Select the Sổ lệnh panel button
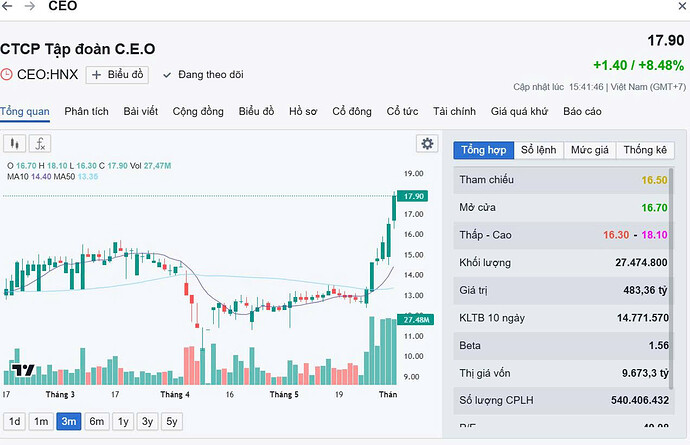The width and height of the screenshot is (690, 445). [x=538, y=150]
